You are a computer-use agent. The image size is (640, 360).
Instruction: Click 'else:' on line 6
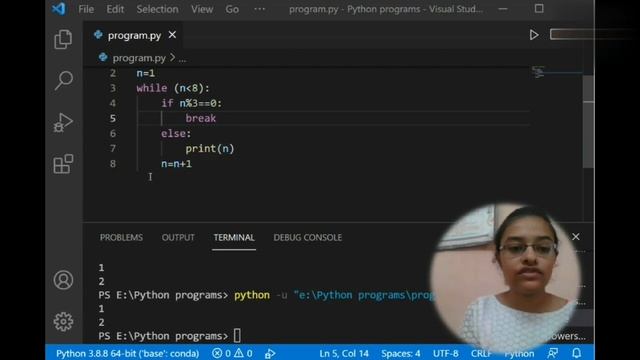coord(176,133)
